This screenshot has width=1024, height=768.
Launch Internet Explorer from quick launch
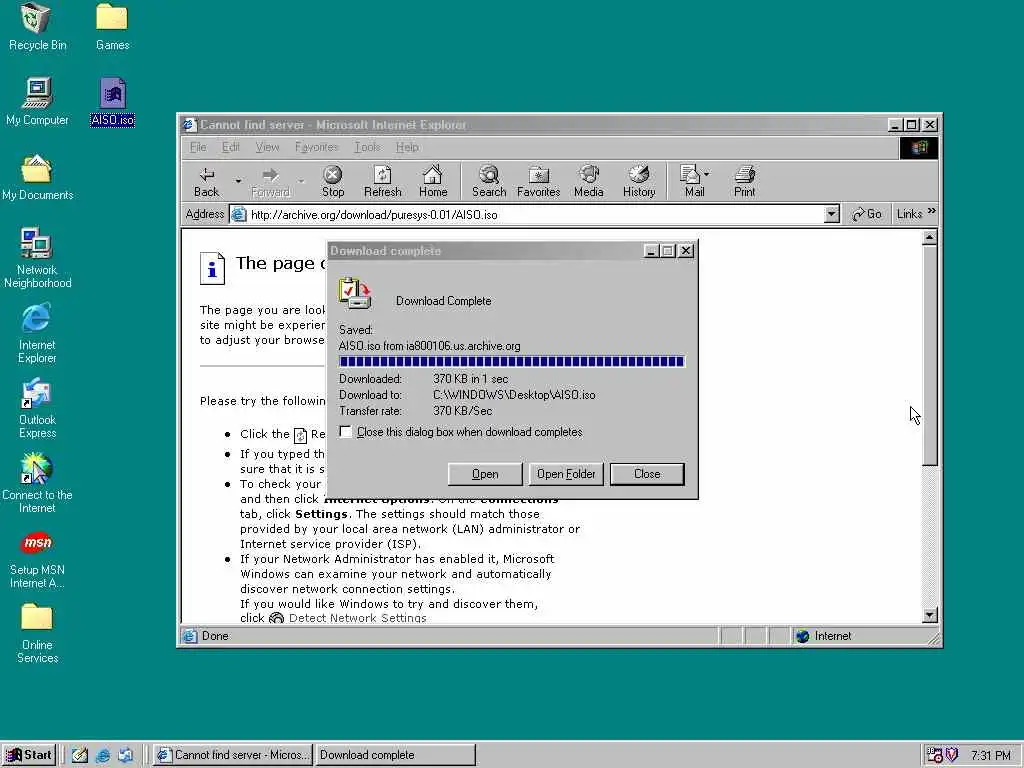coord(103,755)
